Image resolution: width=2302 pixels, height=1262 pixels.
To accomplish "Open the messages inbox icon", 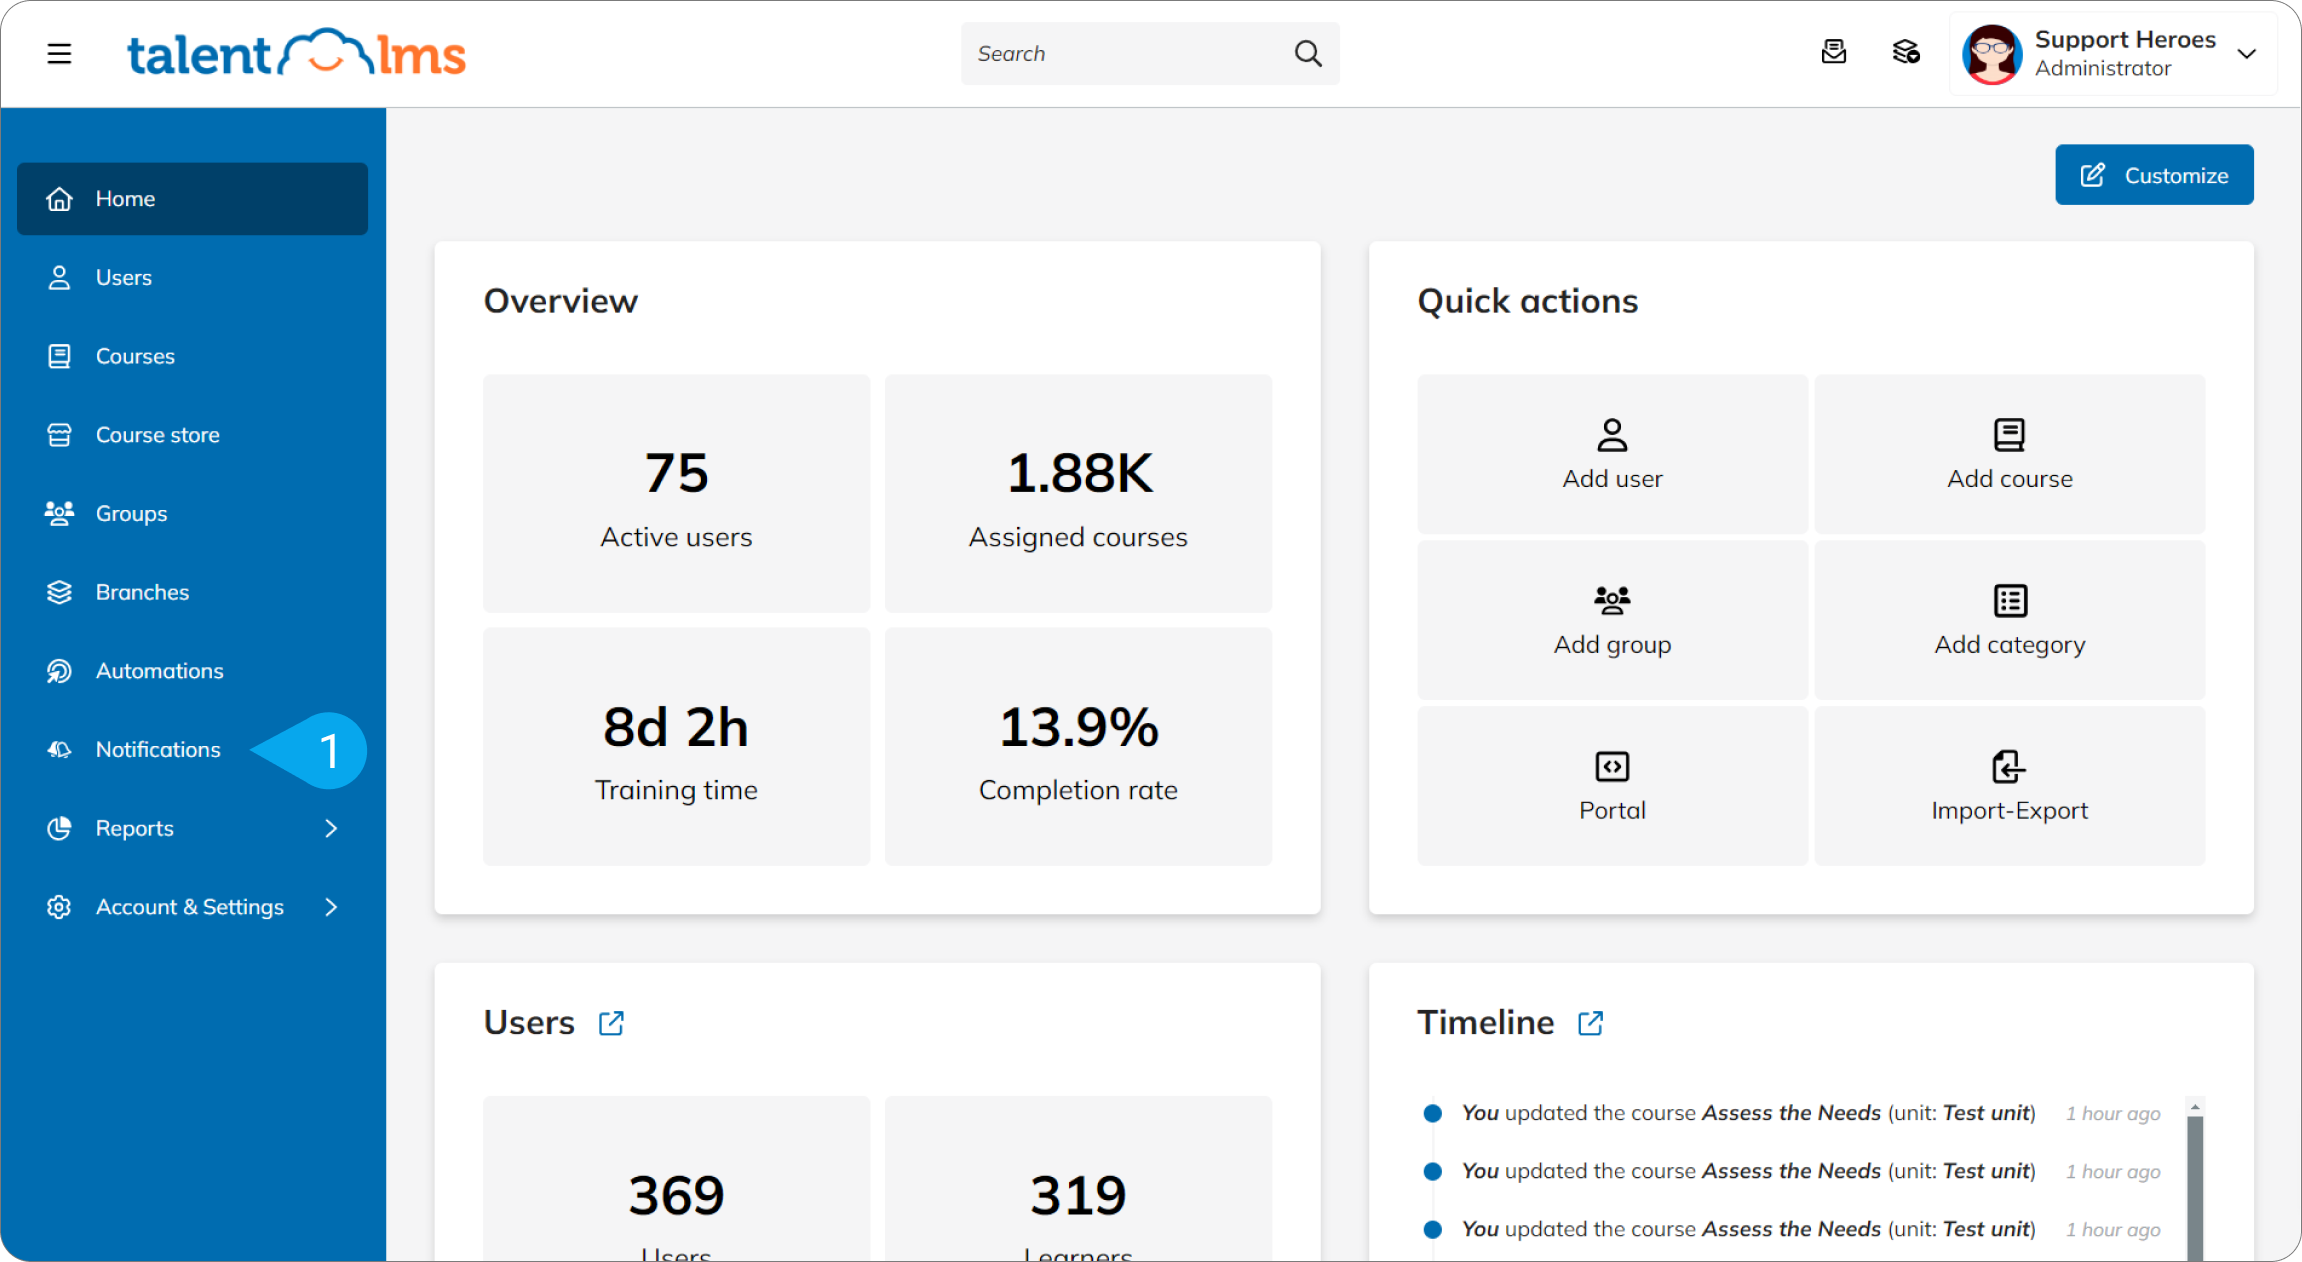I will (1833, 52).
